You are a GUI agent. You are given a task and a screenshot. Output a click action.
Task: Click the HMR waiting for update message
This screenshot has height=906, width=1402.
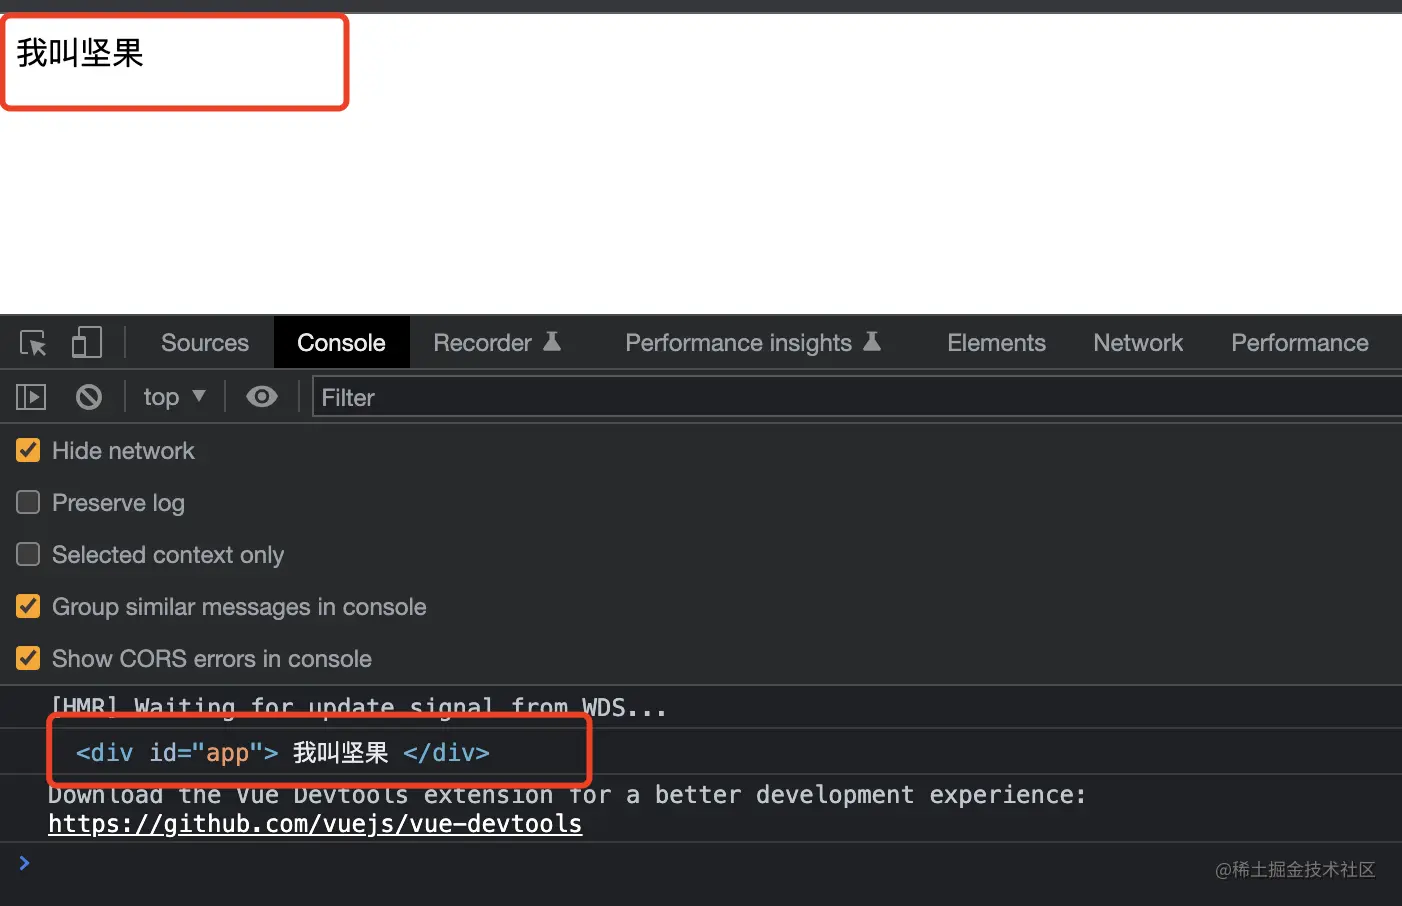[359, 708]
